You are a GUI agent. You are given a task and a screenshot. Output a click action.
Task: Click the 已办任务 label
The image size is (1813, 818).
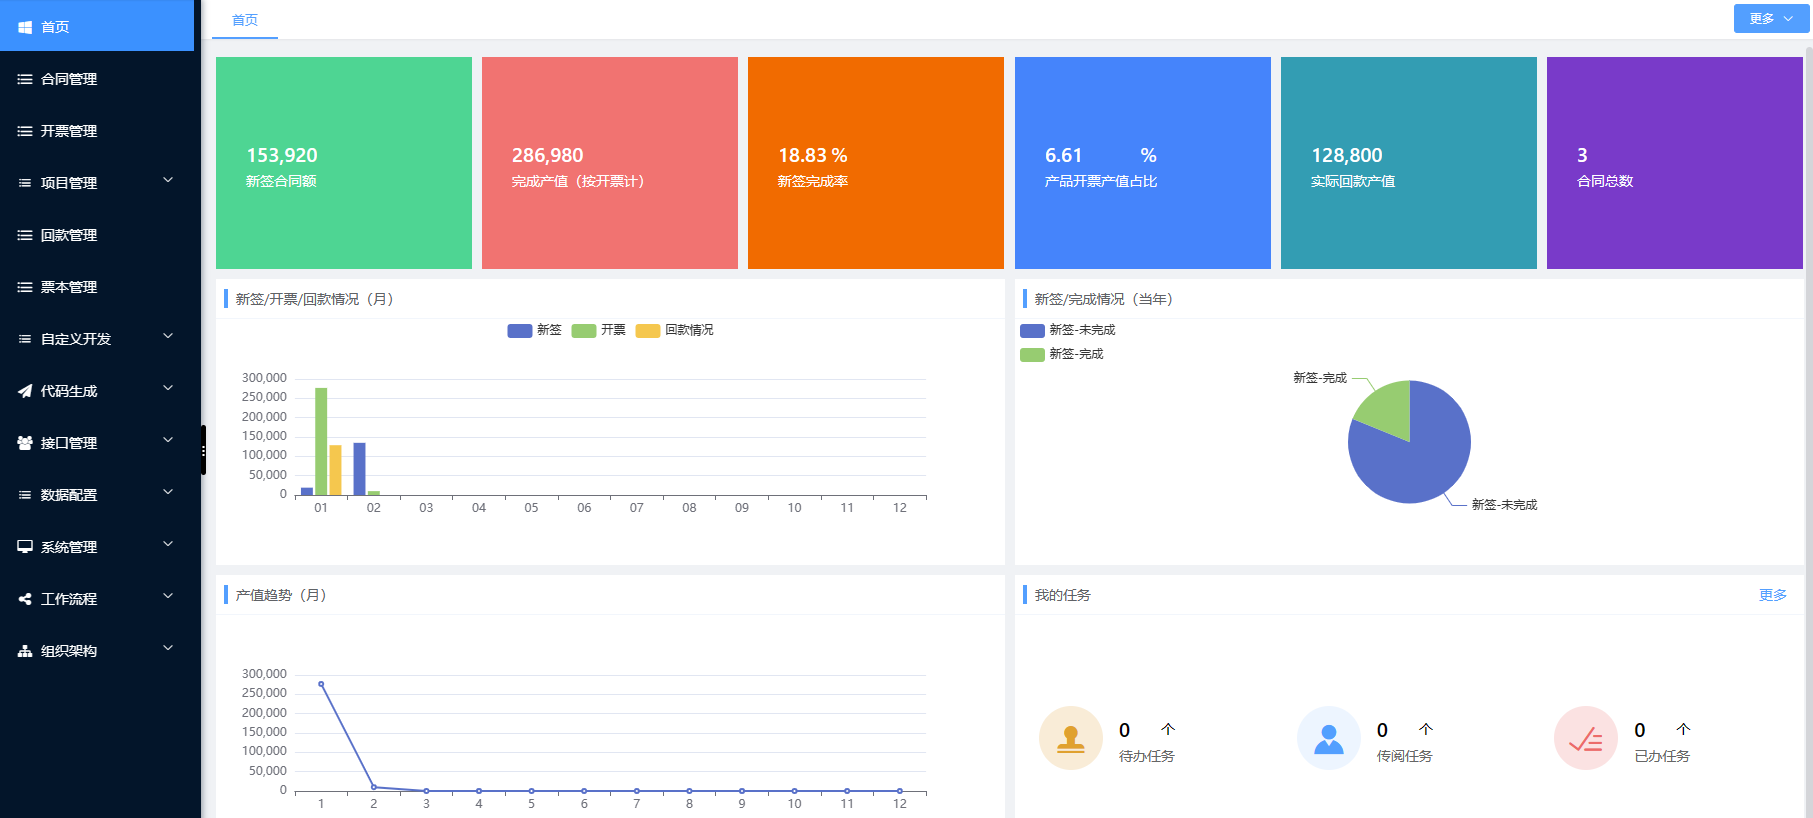(1662, 756)
